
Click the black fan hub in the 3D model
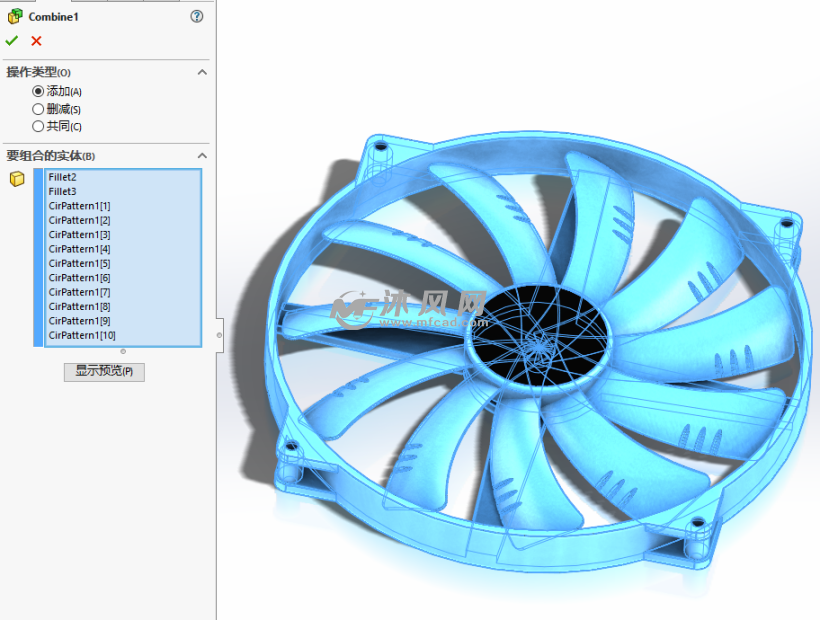click(540, 337)
